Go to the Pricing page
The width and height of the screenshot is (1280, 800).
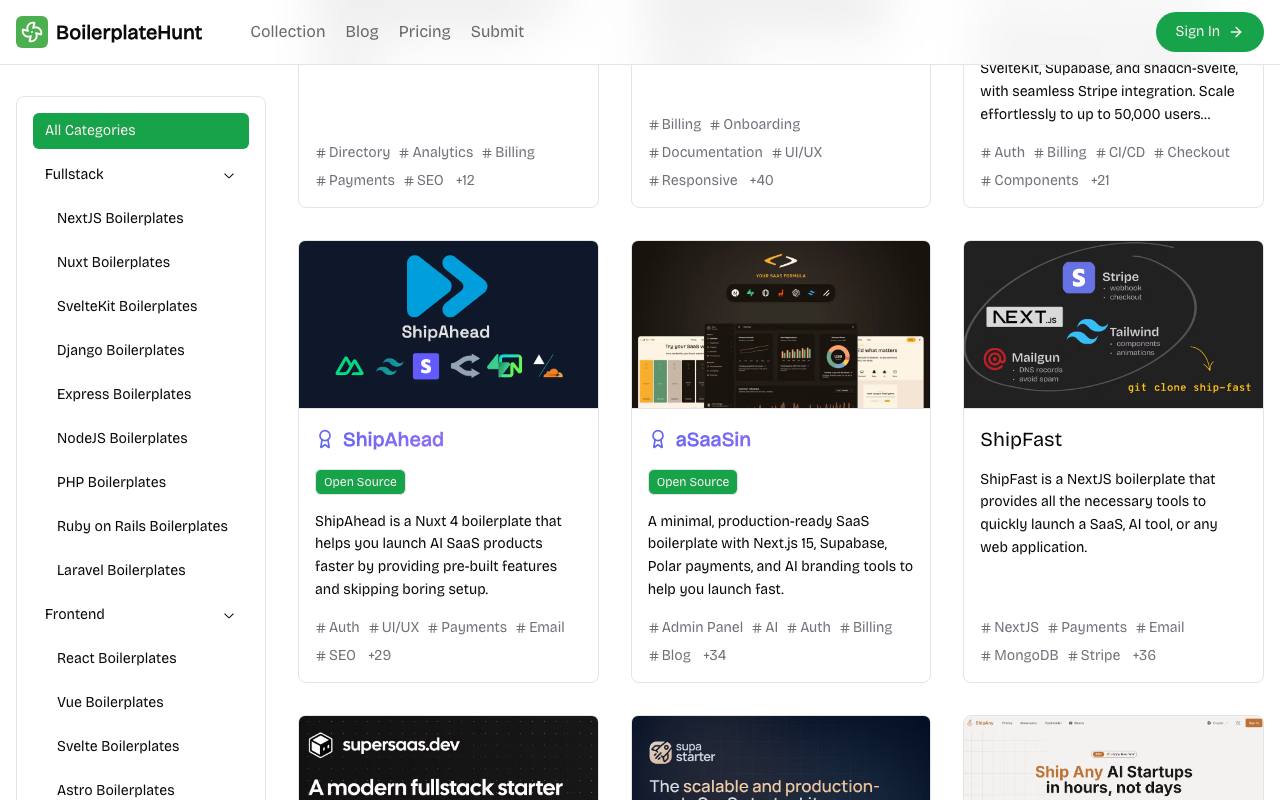point(425,32)
